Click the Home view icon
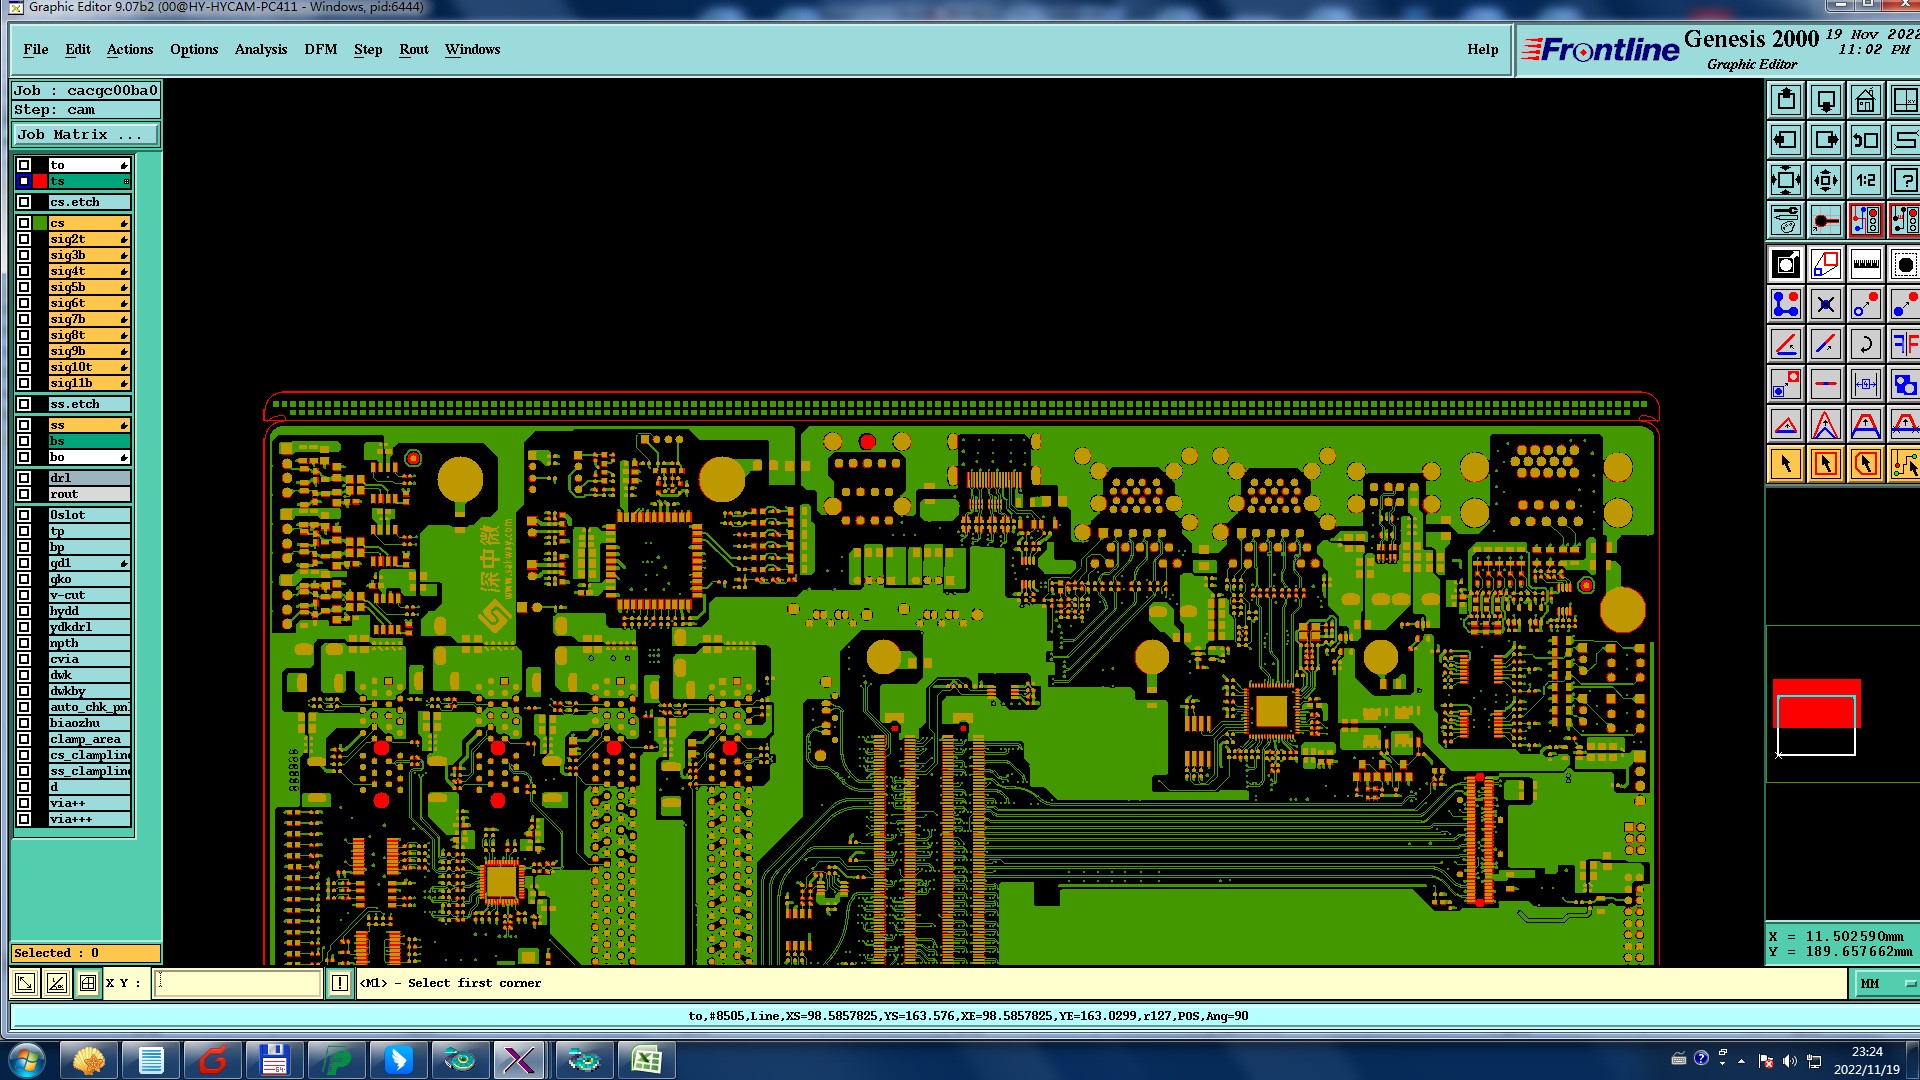 click(1865, 100)
